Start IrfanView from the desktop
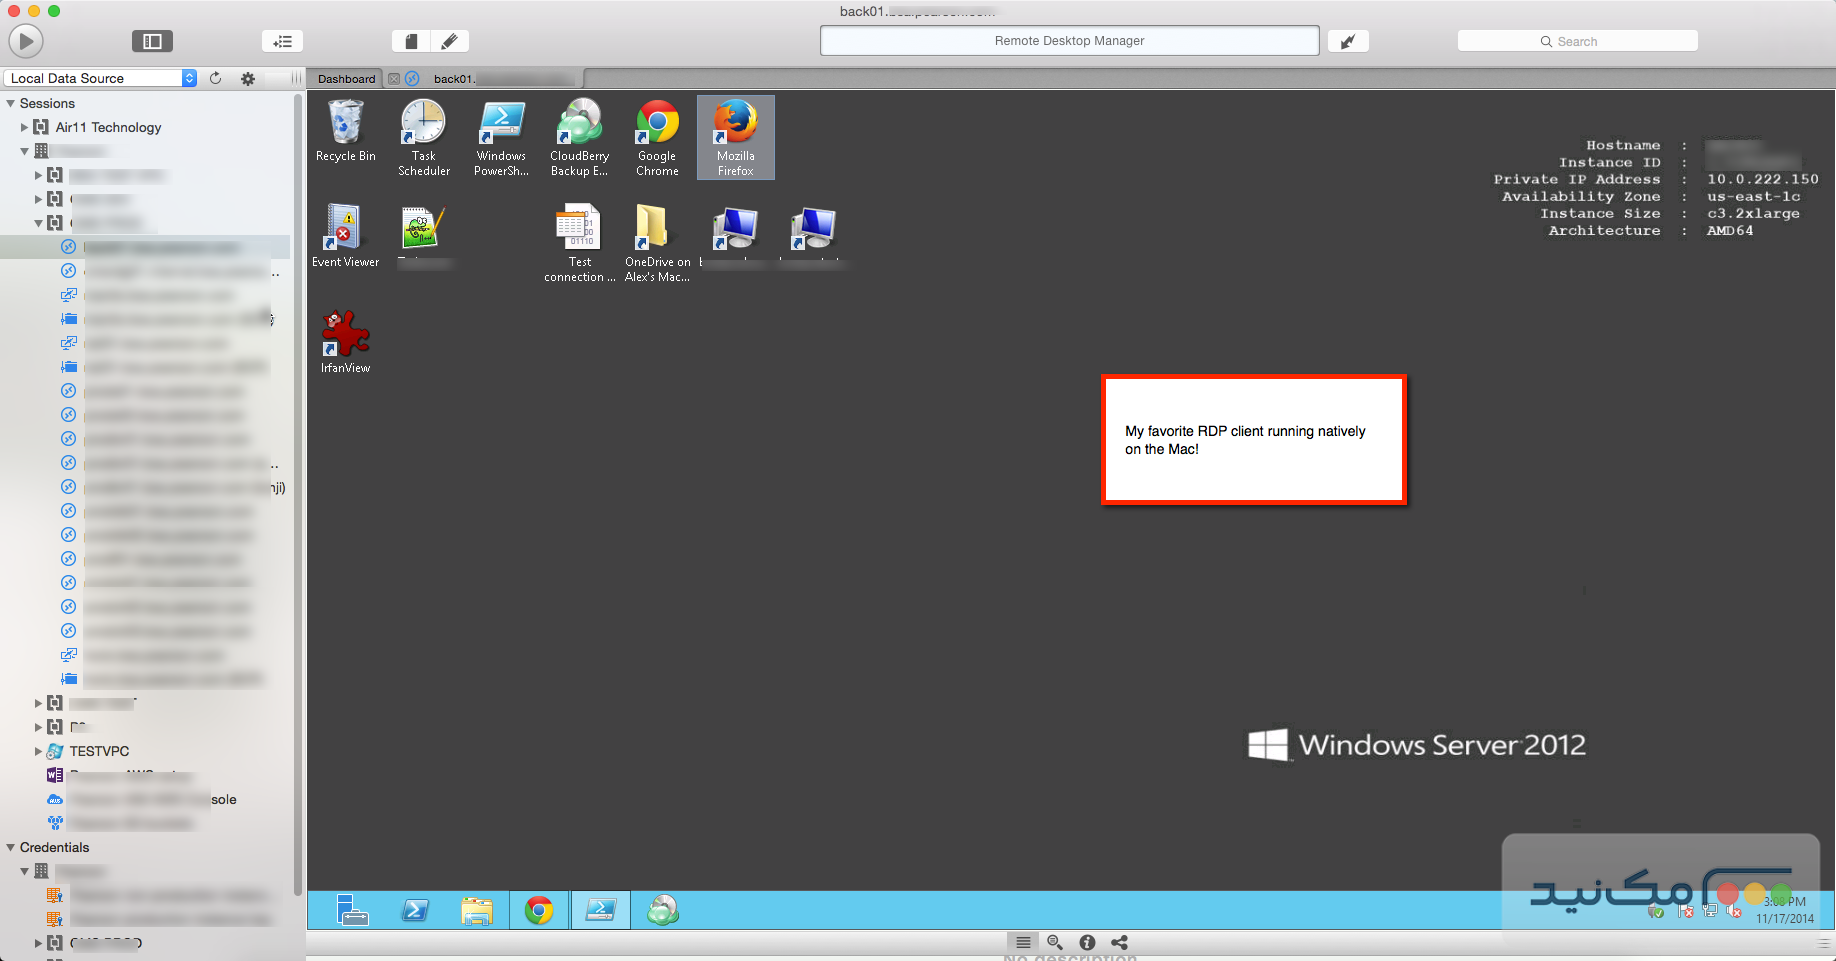This screenshot has height=961, width=1836. pos(345,335)
